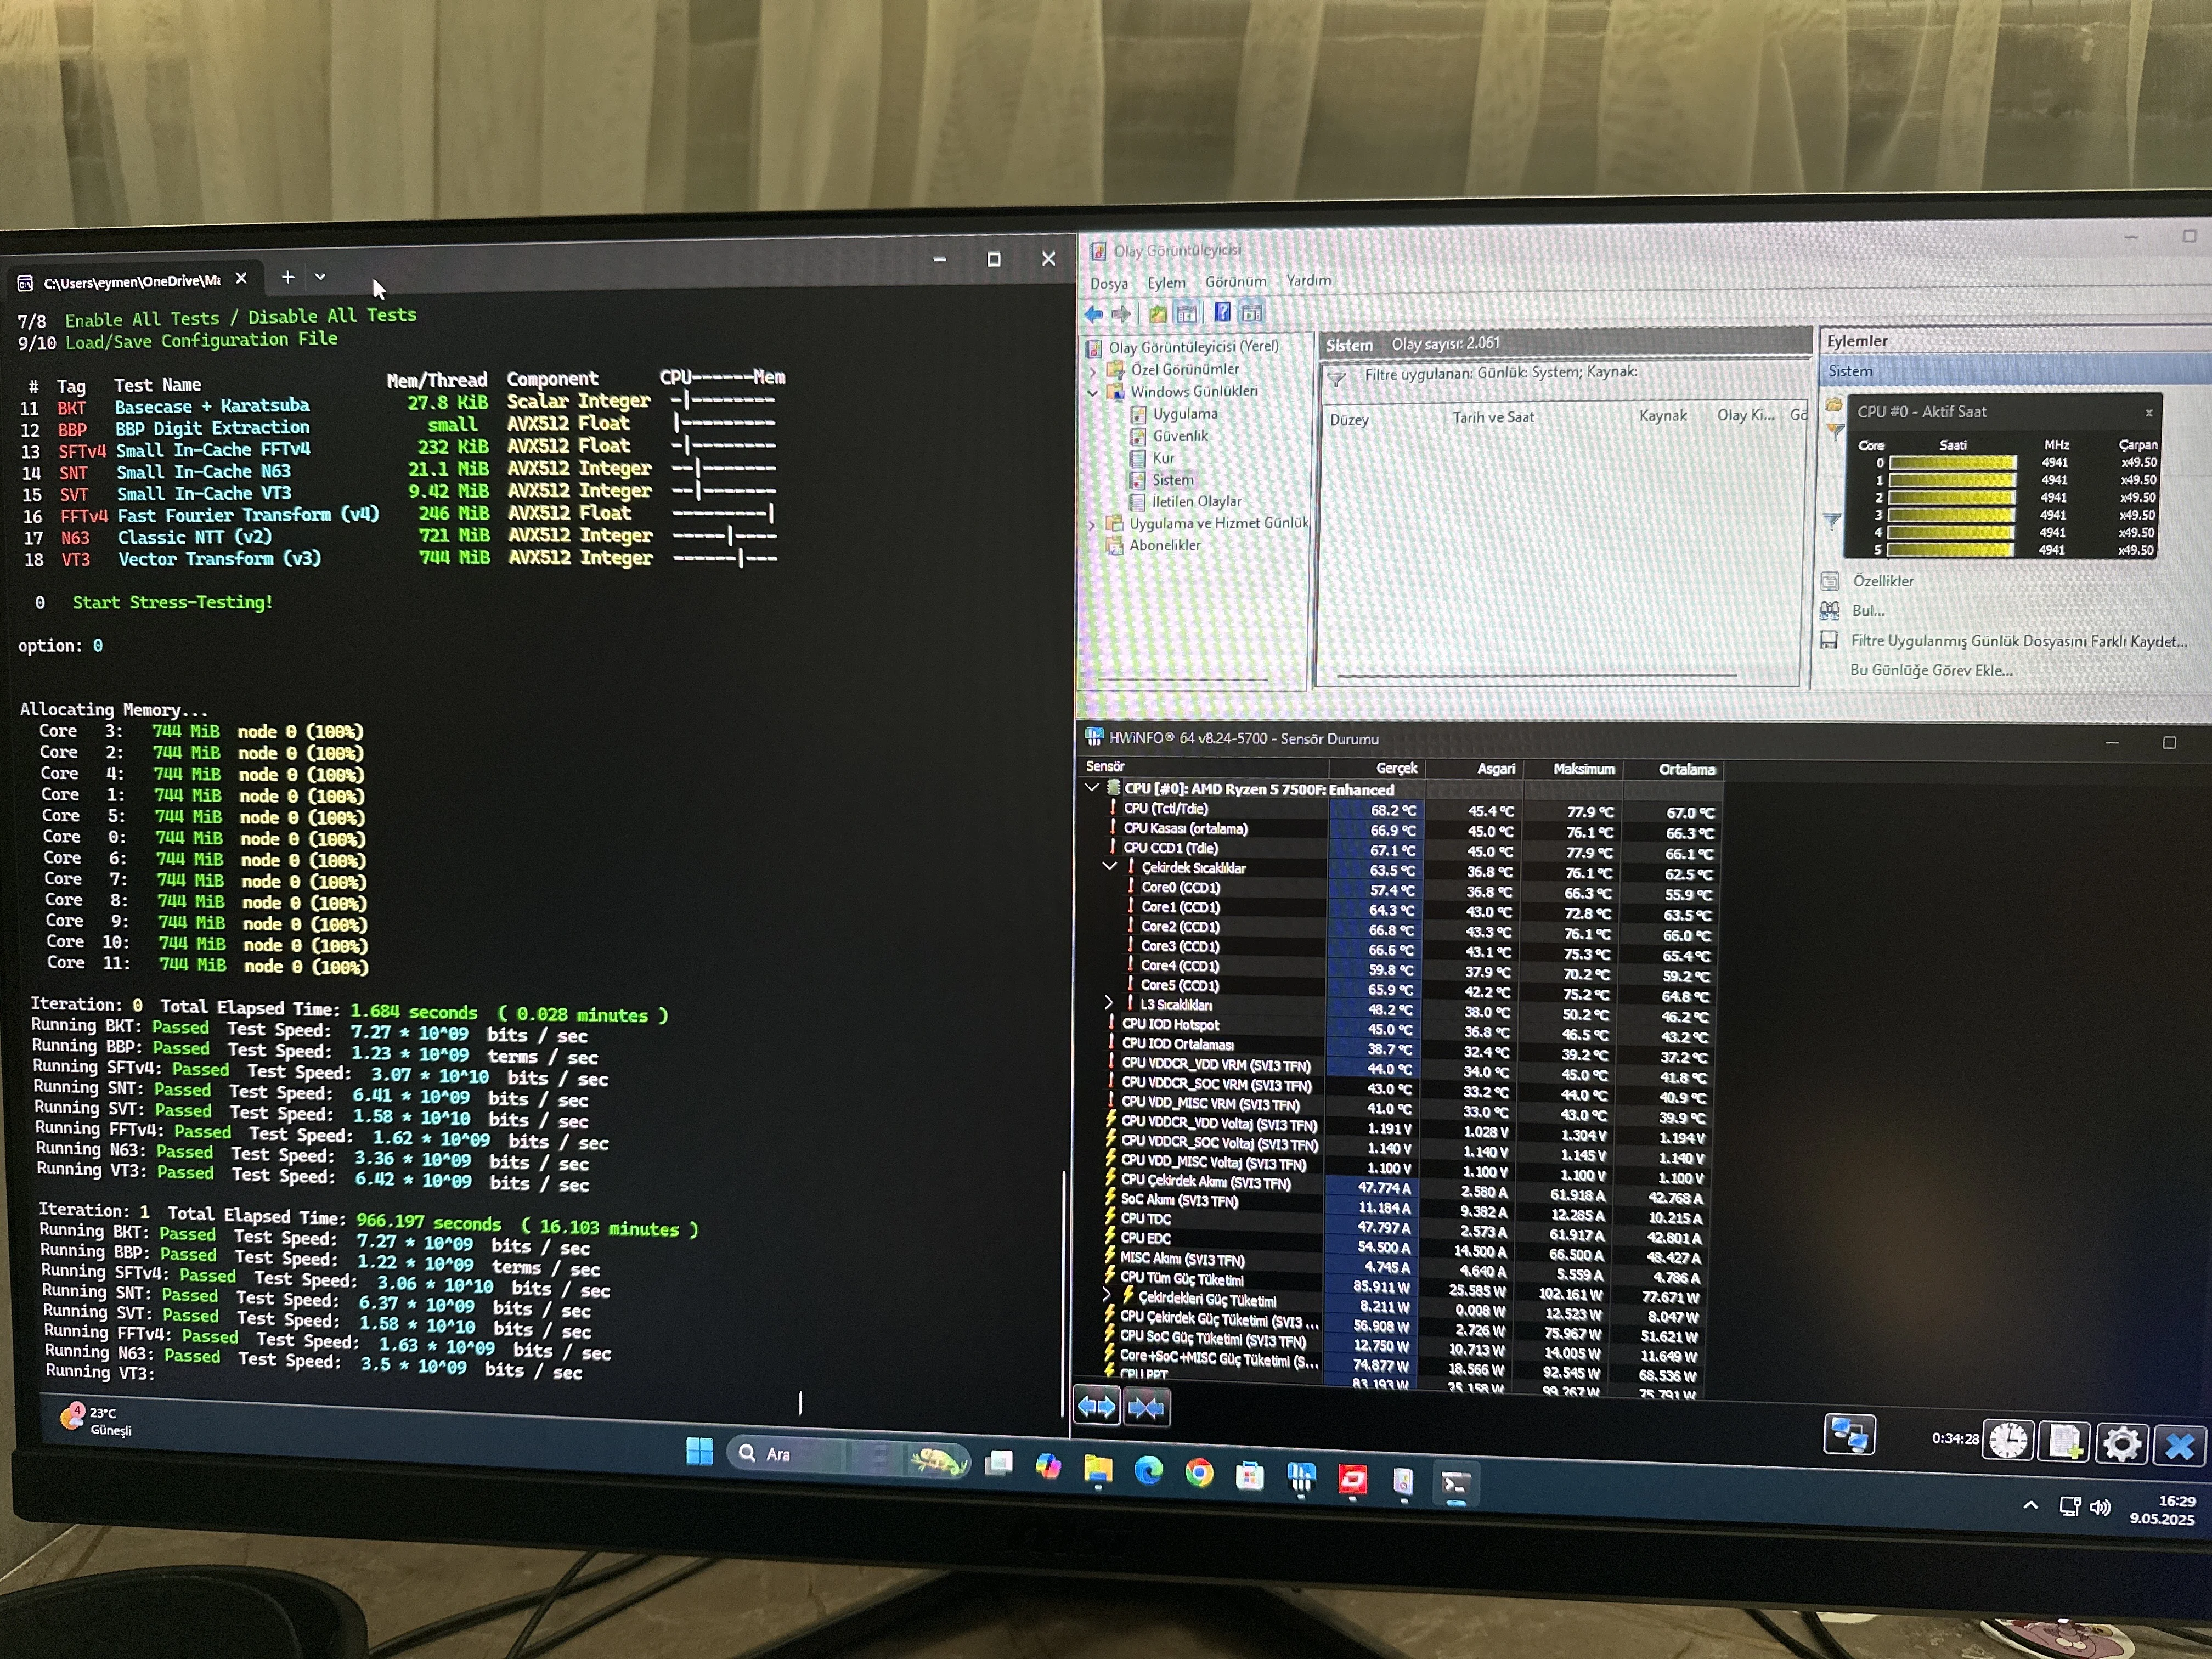Click Event Viewer up-folder toolbar icon
The image size is (2212, 1659).
pyautogui.click(x=1157, y=314)
